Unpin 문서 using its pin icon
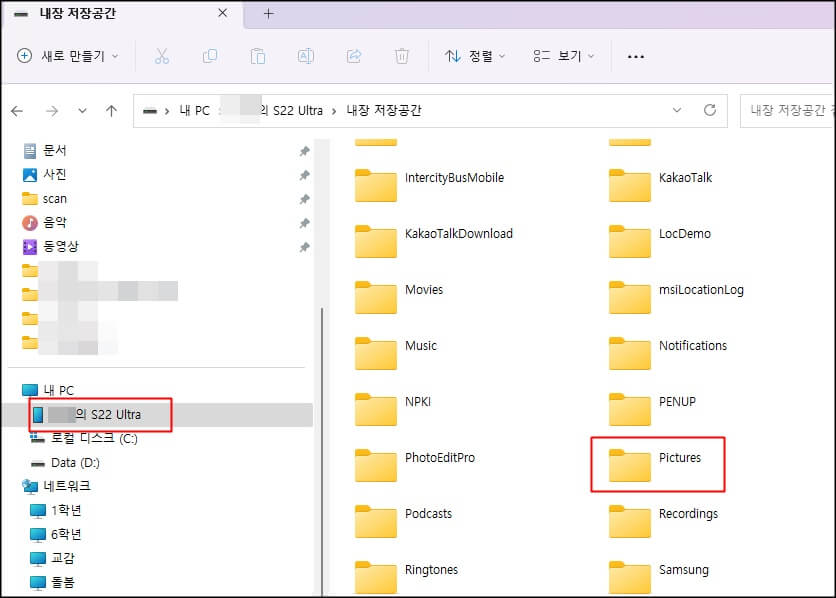 coord(304,151)
